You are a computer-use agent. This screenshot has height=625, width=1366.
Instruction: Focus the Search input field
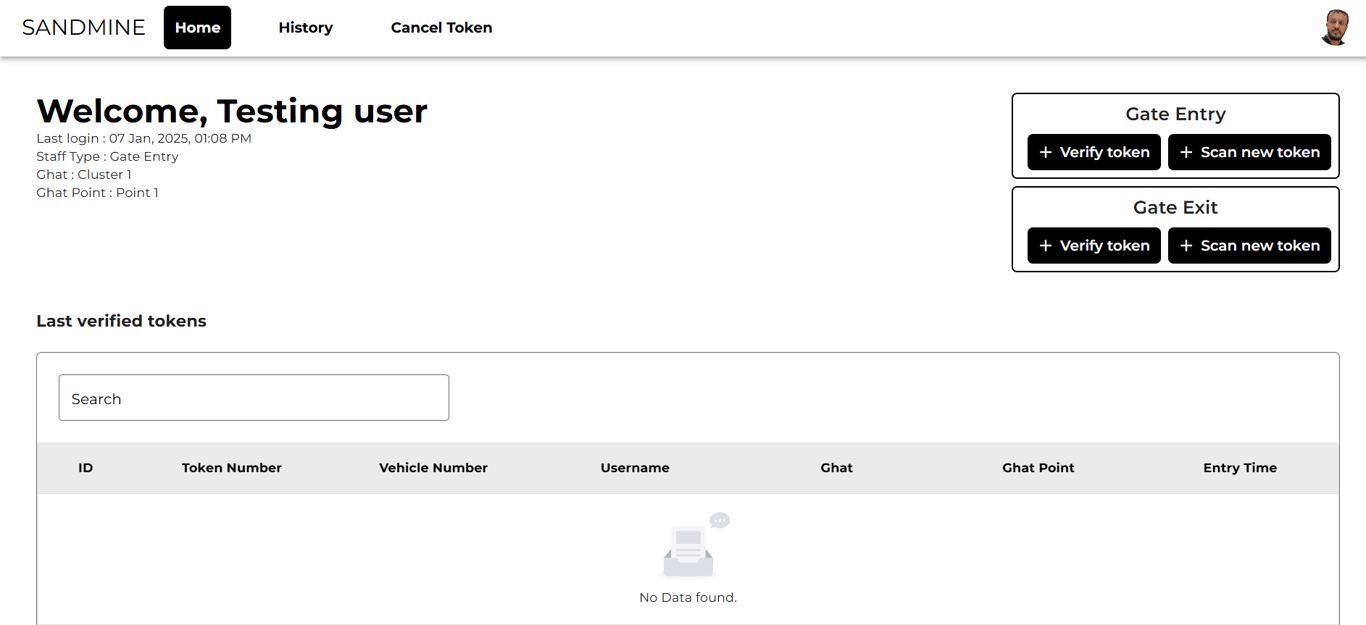coord(254,398)
